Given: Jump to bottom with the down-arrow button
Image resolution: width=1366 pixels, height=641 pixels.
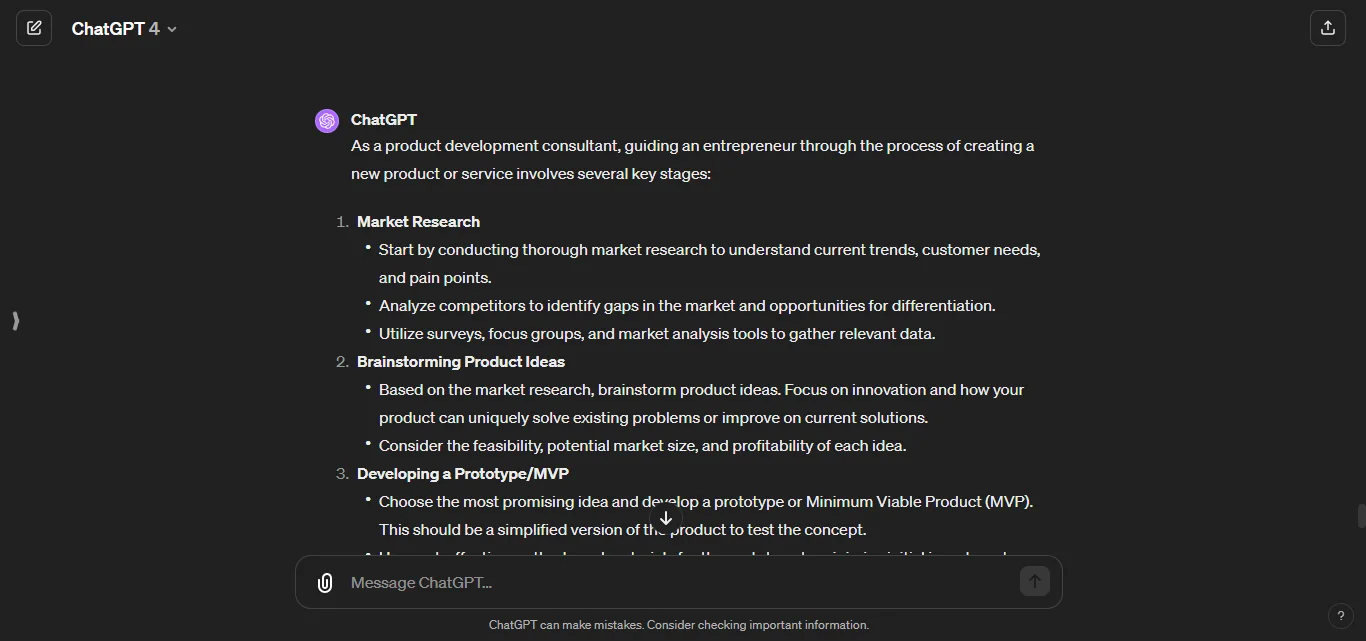Looking at the screenshot, I should click(666, 518).
